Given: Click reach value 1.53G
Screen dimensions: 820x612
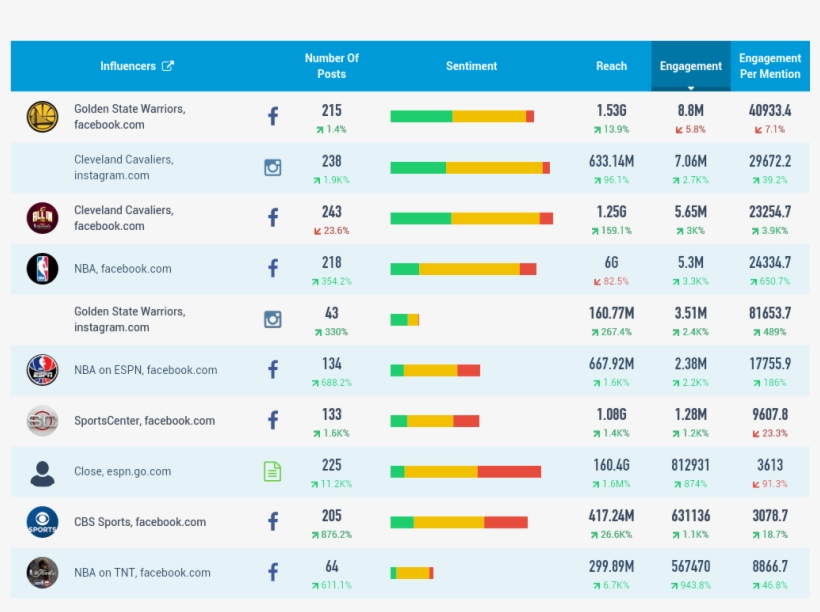Looking at the screenshot, I should tap(611, 110).
